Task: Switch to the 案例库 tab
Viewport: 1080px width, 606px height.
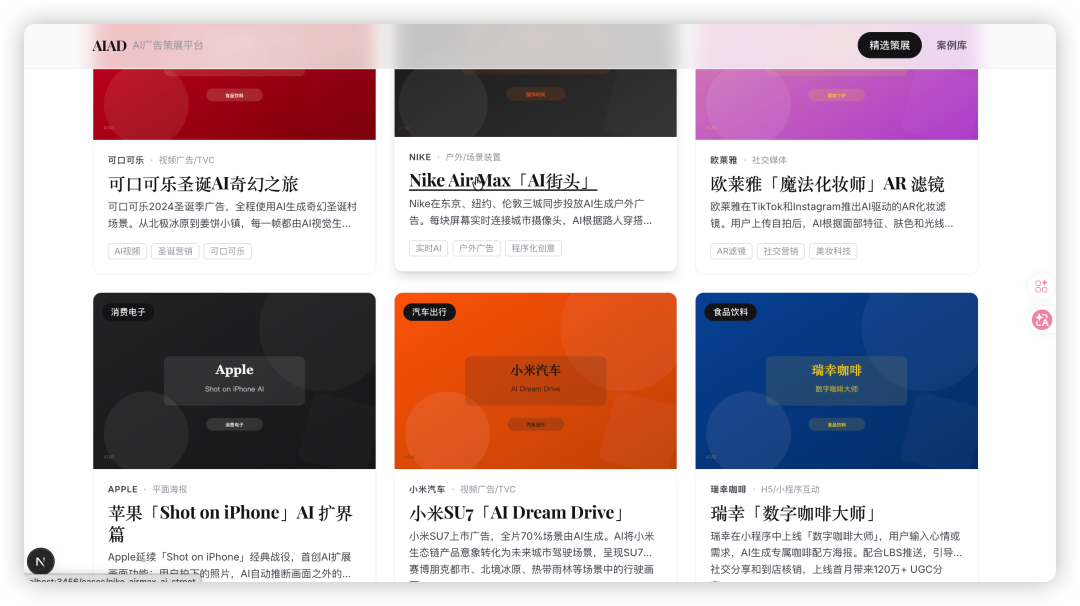Action: 951,45
